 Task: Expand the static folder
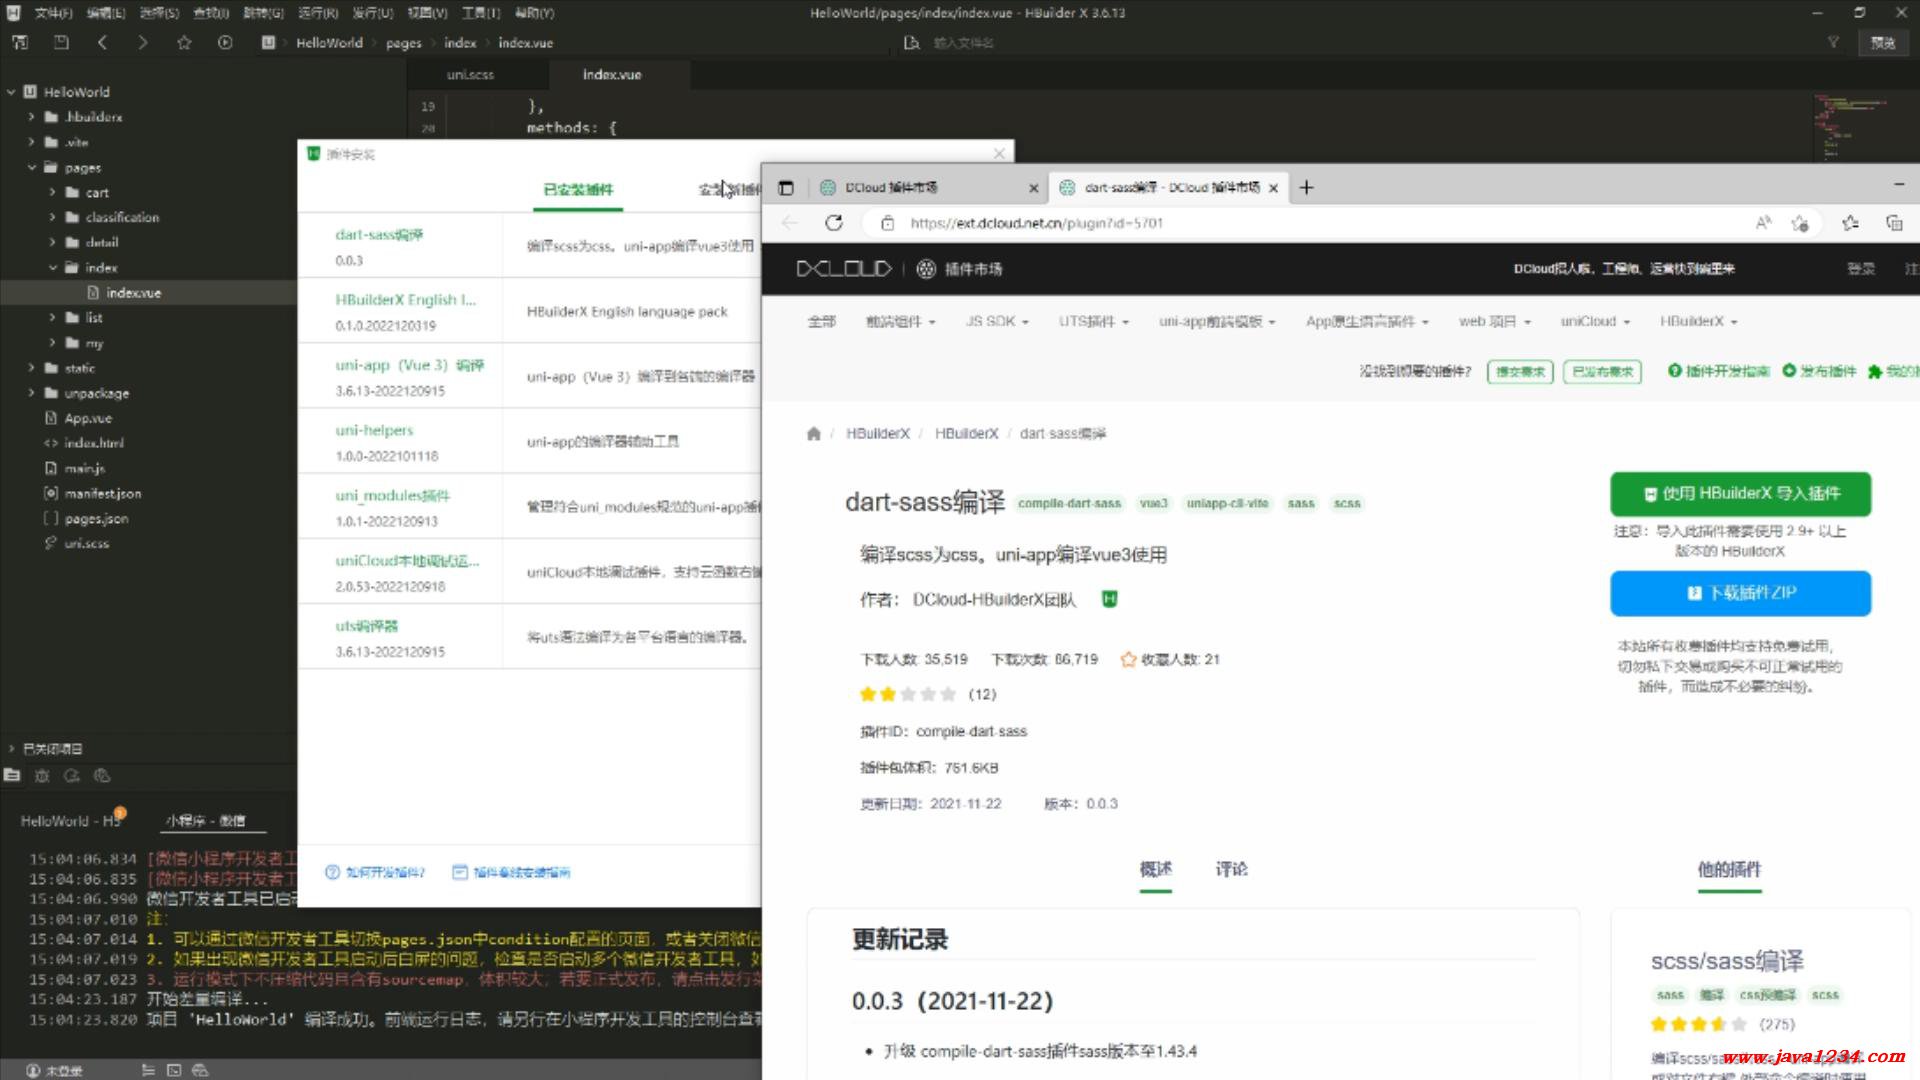[31, 368]
